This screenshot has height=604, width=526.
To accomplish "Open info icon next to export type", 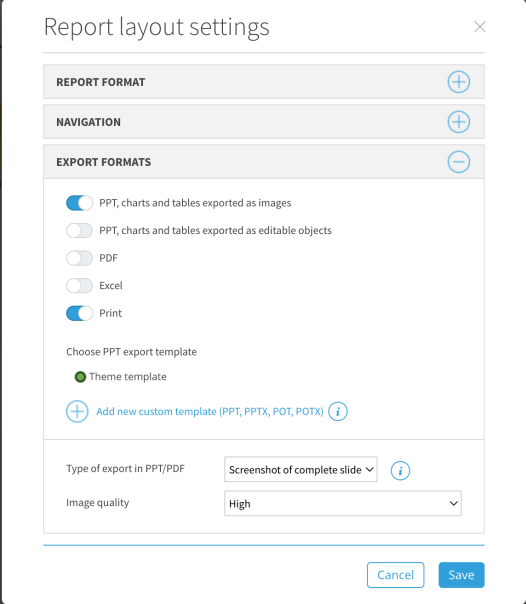I will (400, 470).
